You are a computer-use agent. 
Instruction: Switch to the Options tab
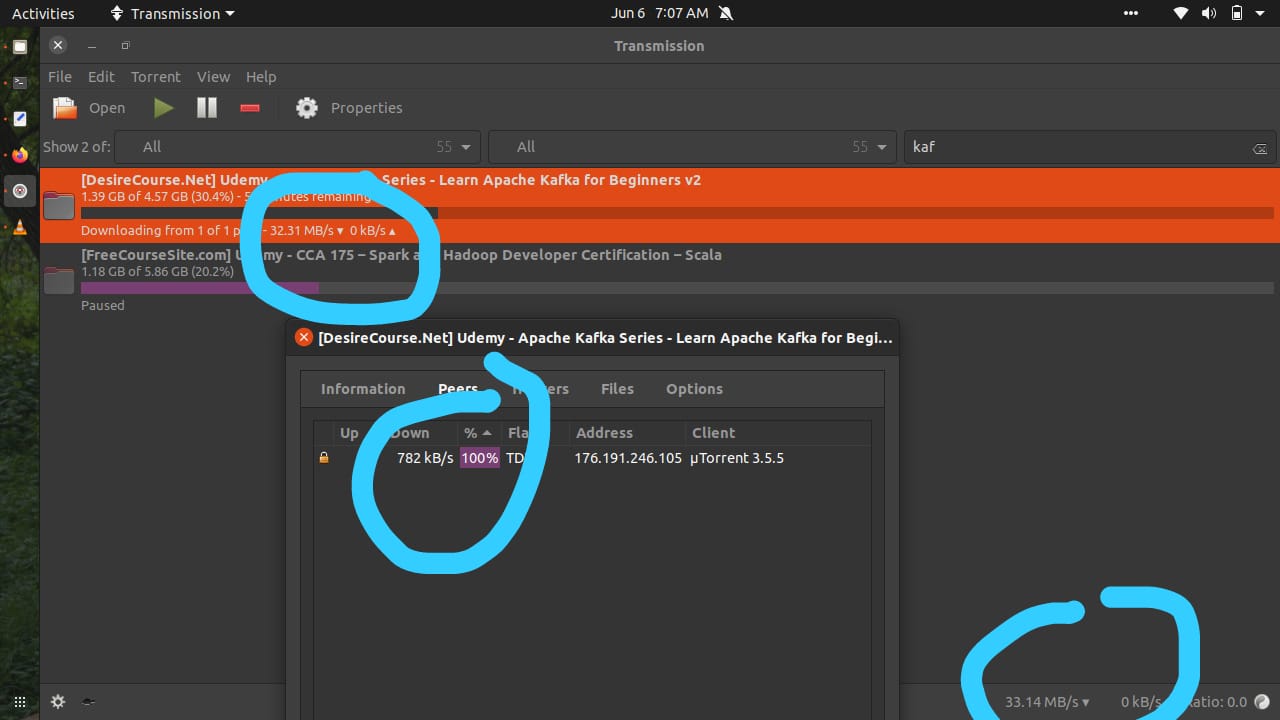pos(694,389)
